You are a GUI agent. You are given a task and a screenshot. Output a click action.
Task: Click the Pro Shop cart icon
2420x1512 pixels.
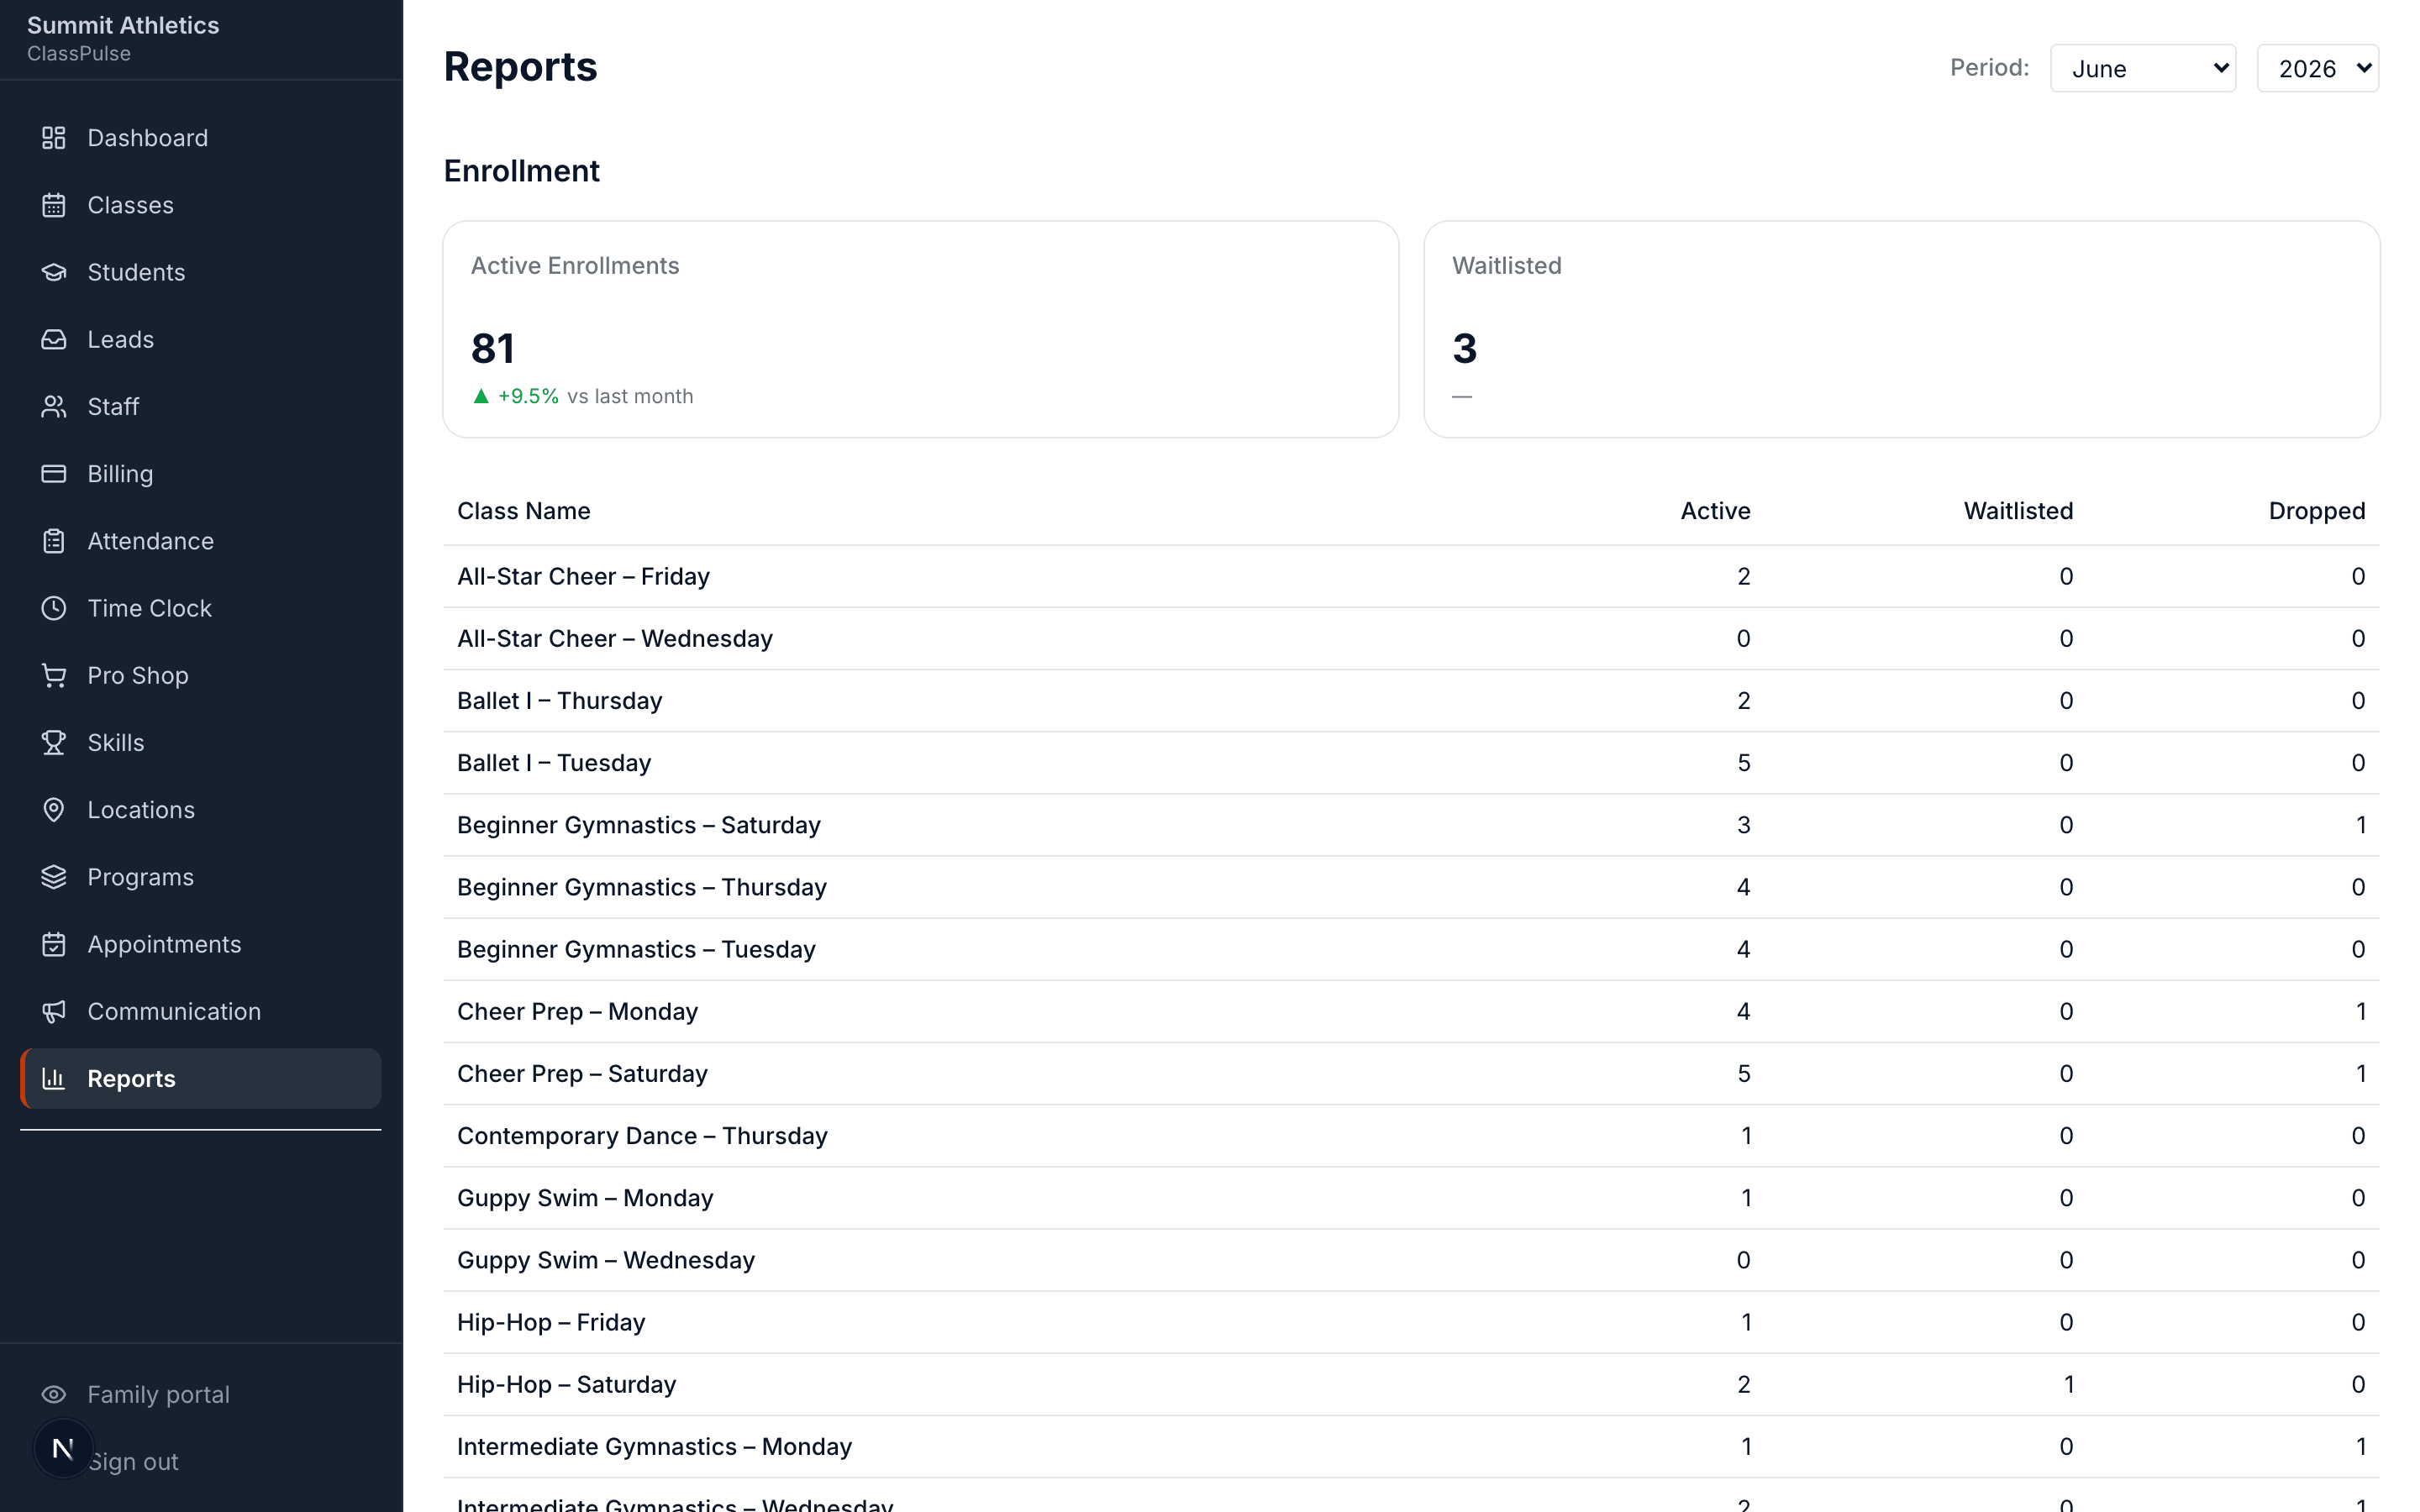54,675
